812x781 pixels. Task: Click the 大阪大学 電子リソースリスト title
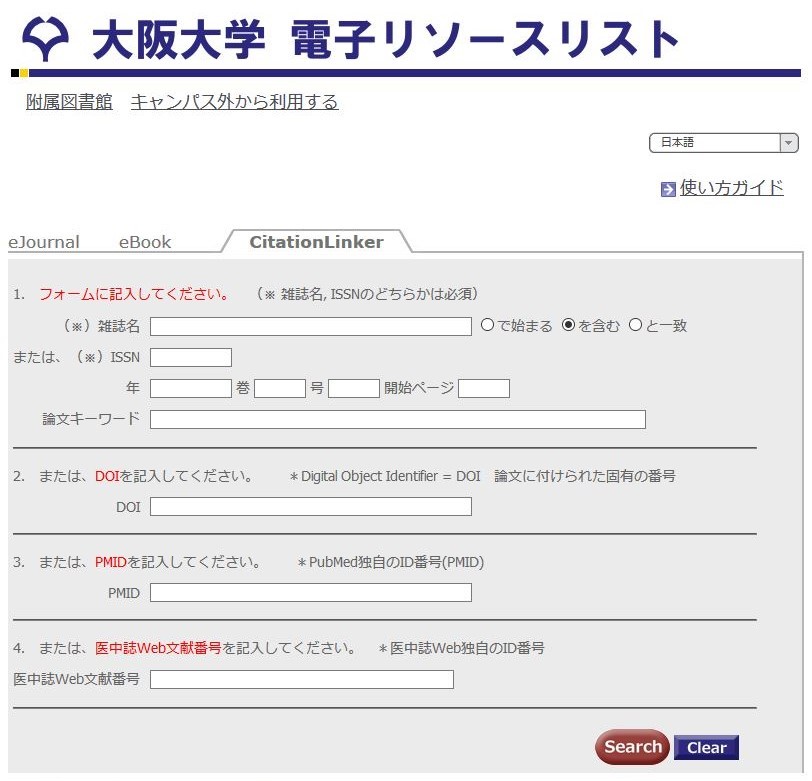click(x=385, y=39)
